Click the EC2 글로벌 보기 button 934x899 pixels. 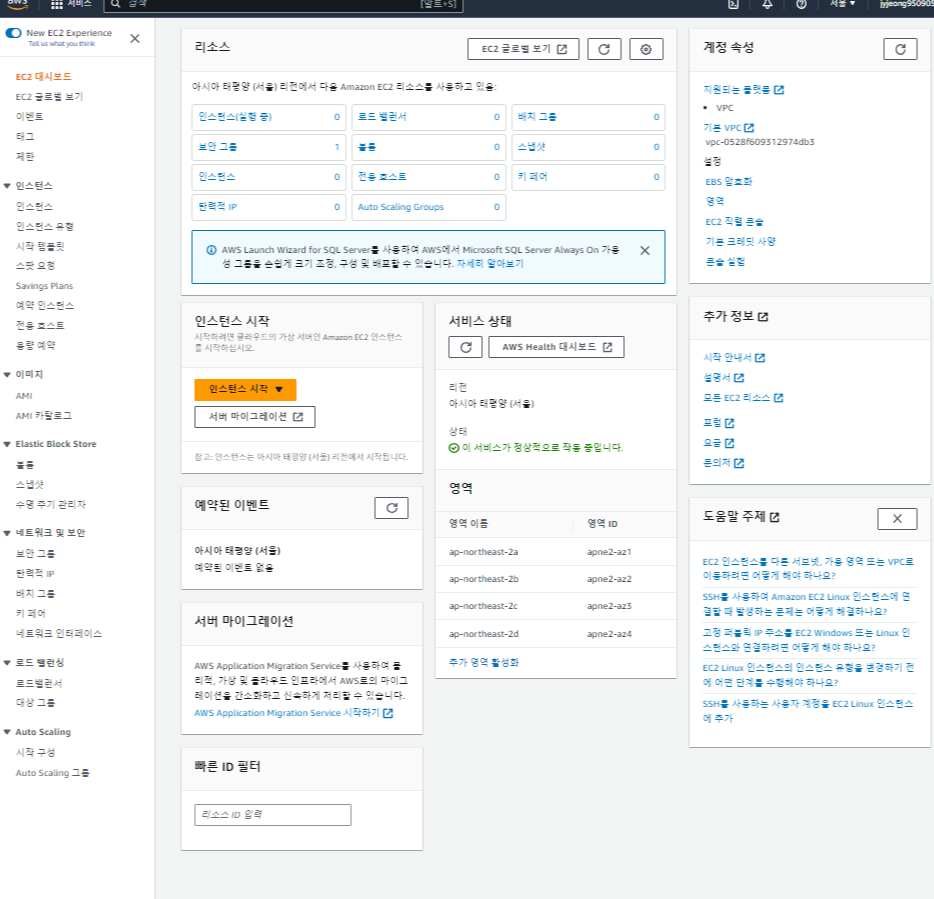pos(523,49)
